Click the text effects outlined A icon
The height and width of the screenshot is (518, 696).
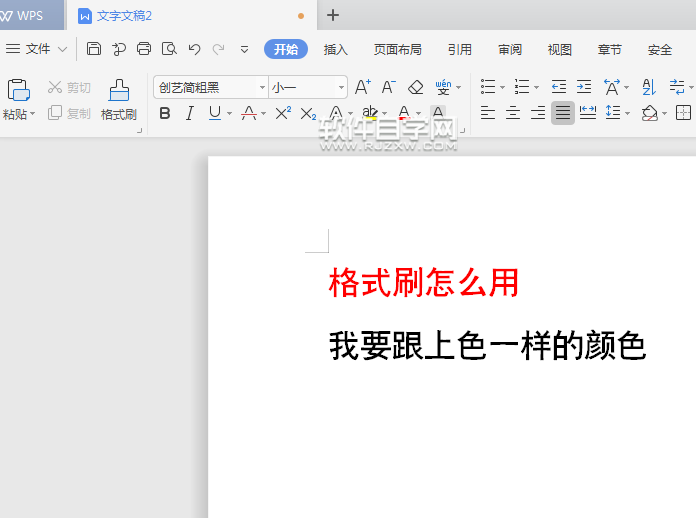click(336, 113)
